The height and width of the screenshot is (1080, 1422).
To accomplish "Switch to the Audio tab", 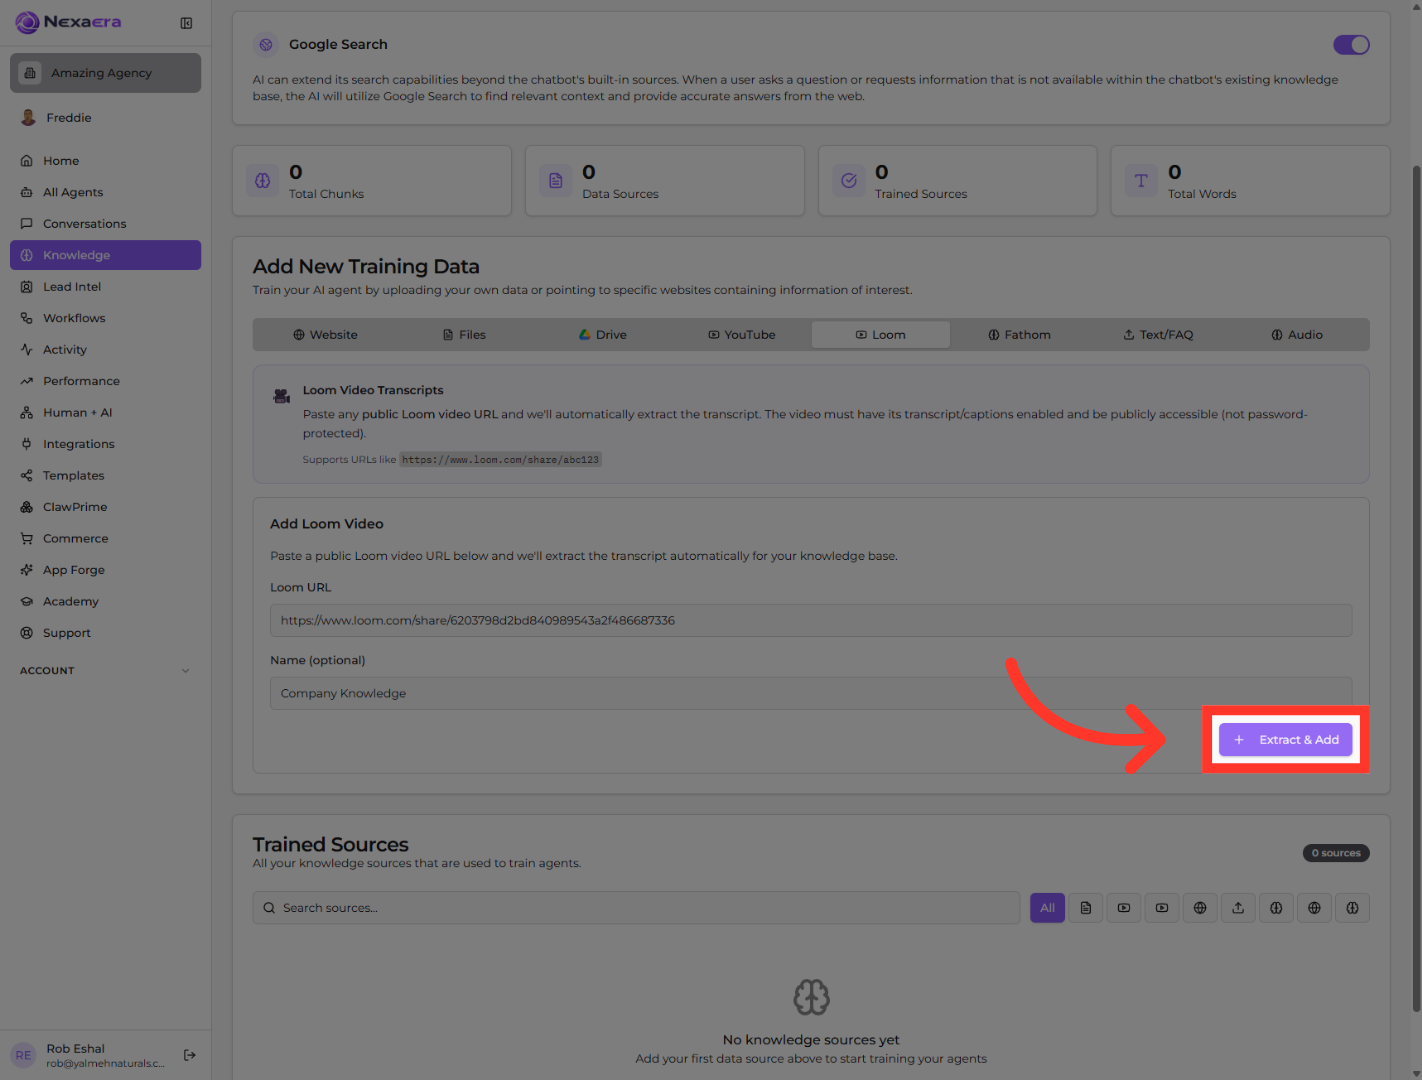I will (x=1297, y=335).
